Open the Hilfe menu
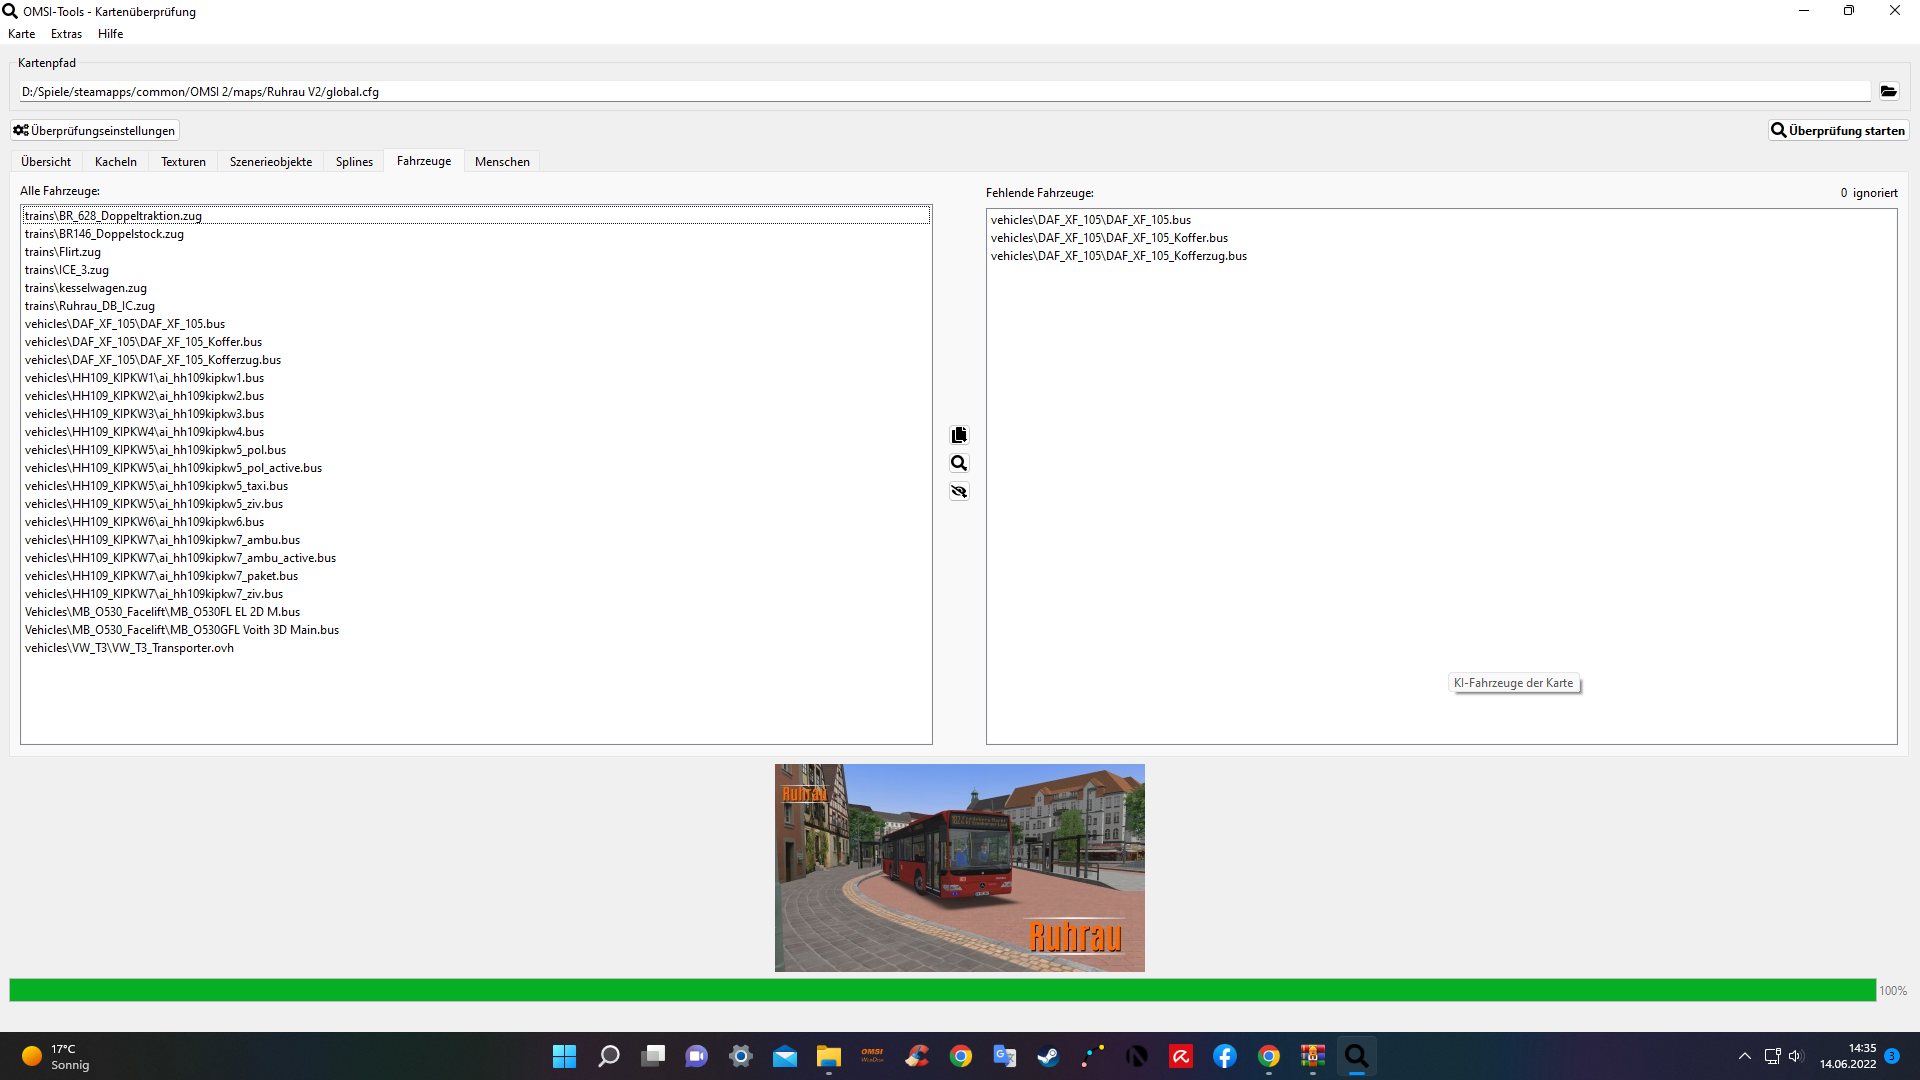Image resolution: width=1920 pixels, height=1080 pixels. (110, 33)
